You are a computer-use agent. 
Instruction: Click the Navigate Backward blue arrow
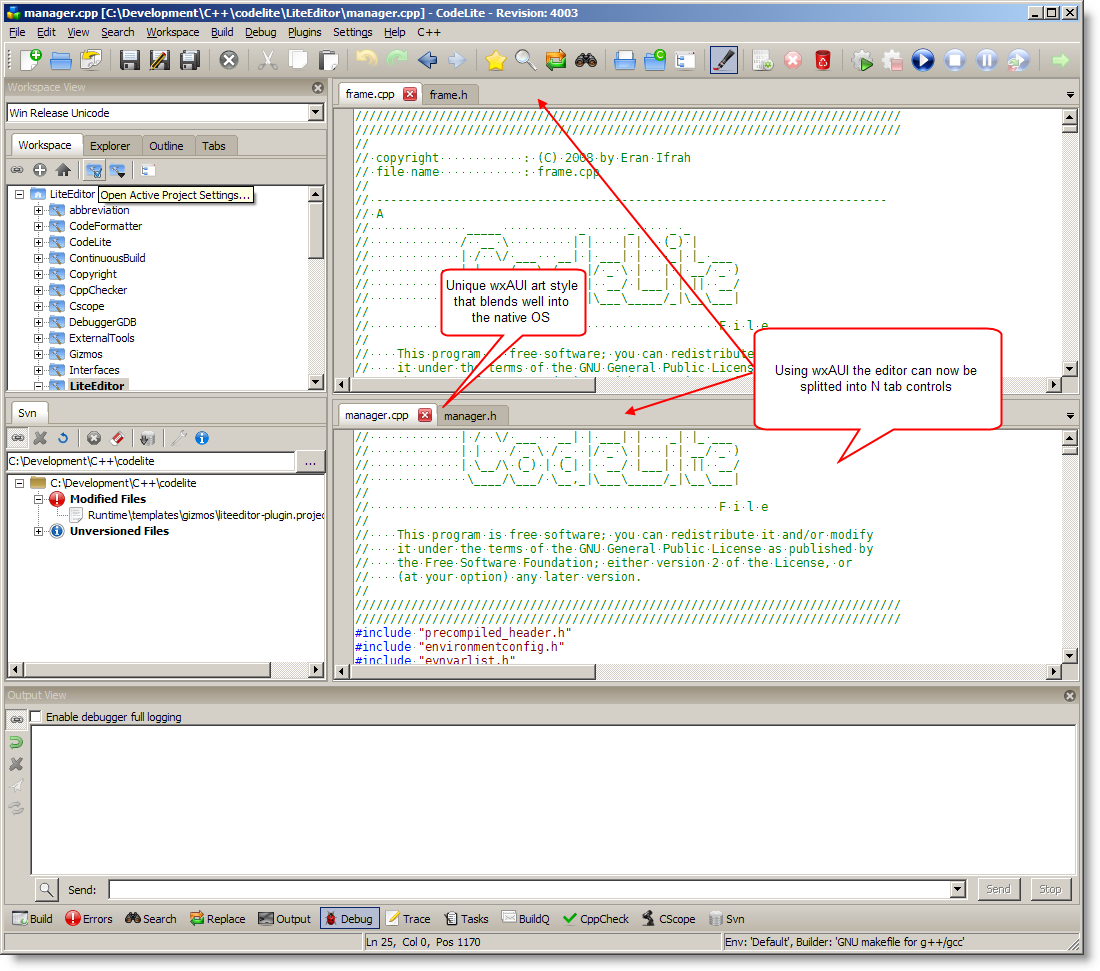(427, 60)
